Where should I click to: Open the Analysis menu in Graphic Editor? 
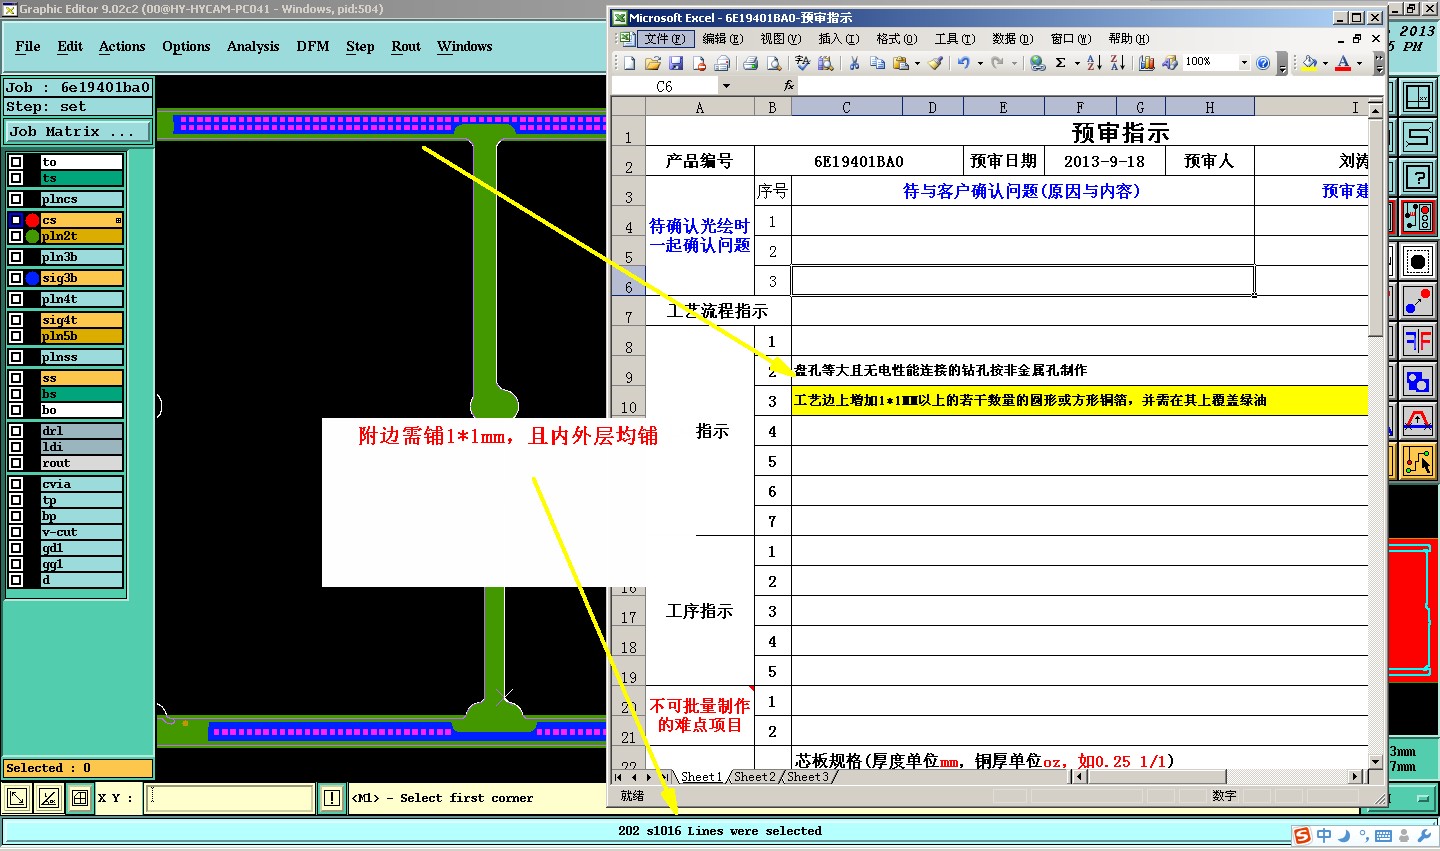pyautogui.click(x=253, y=46)
